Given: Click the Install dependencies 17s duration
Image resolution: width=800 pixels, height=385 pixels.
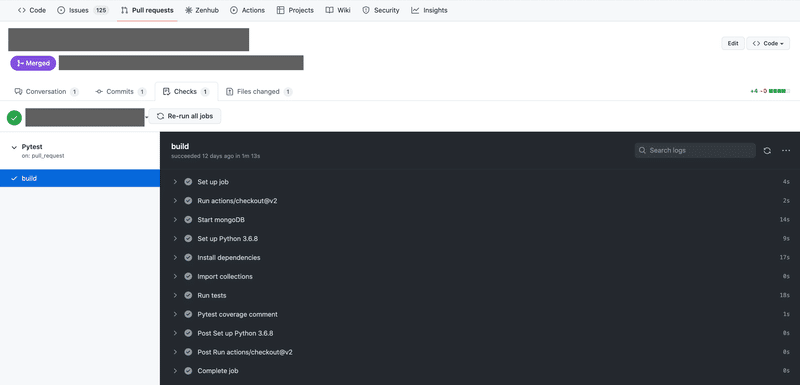Looking at the screenshot, I should point(785,258).
